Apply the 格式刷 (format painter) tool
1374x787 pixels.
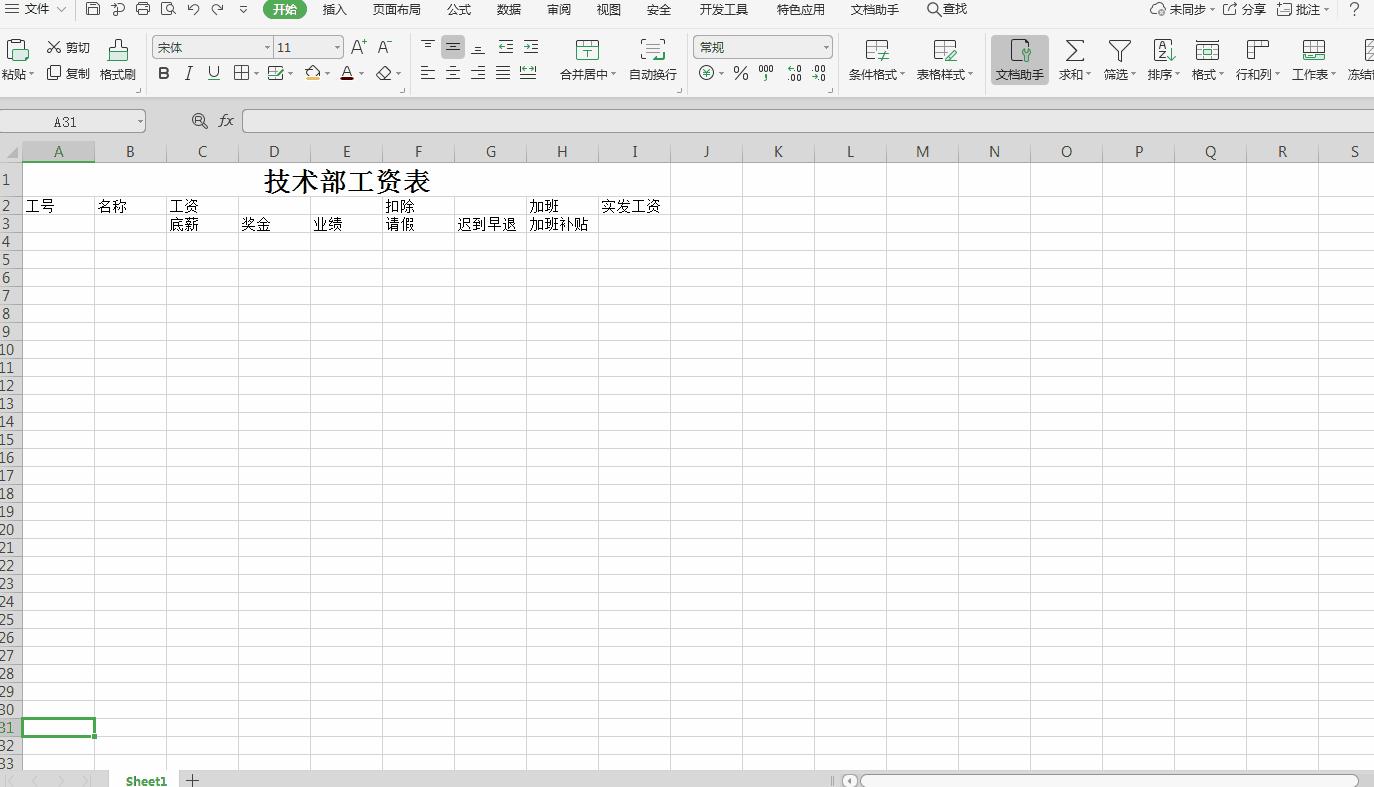point(117,58)
